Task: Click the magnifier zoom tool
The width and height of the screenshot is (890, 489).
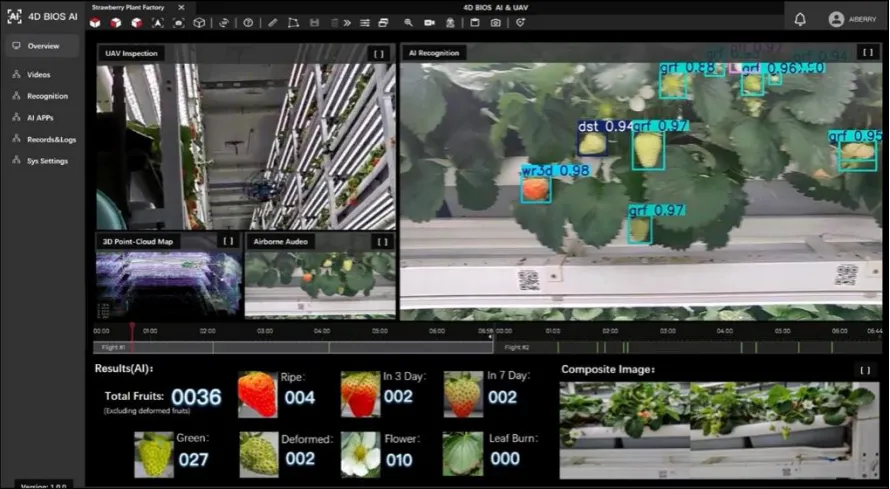Action: (408, 22)
